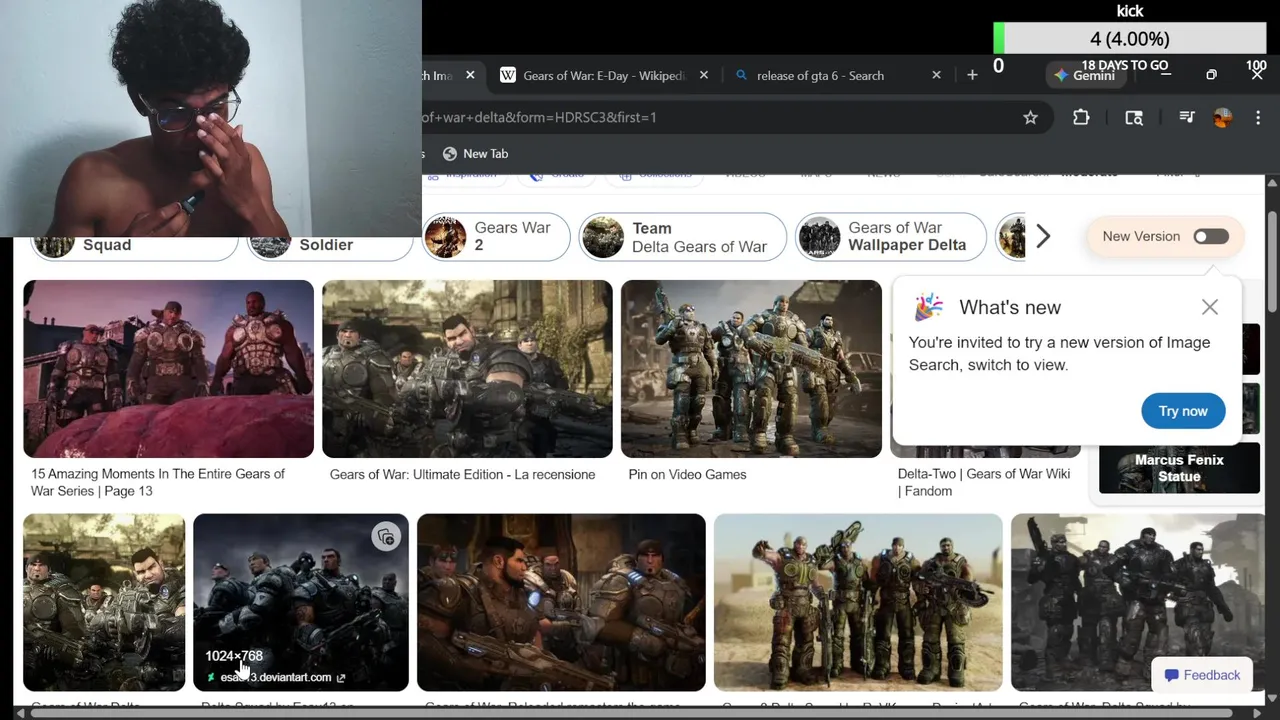Open the 15 Amazing Moments caption link
The height and width of the screenshot is (720, 1280).
[158, 482]
